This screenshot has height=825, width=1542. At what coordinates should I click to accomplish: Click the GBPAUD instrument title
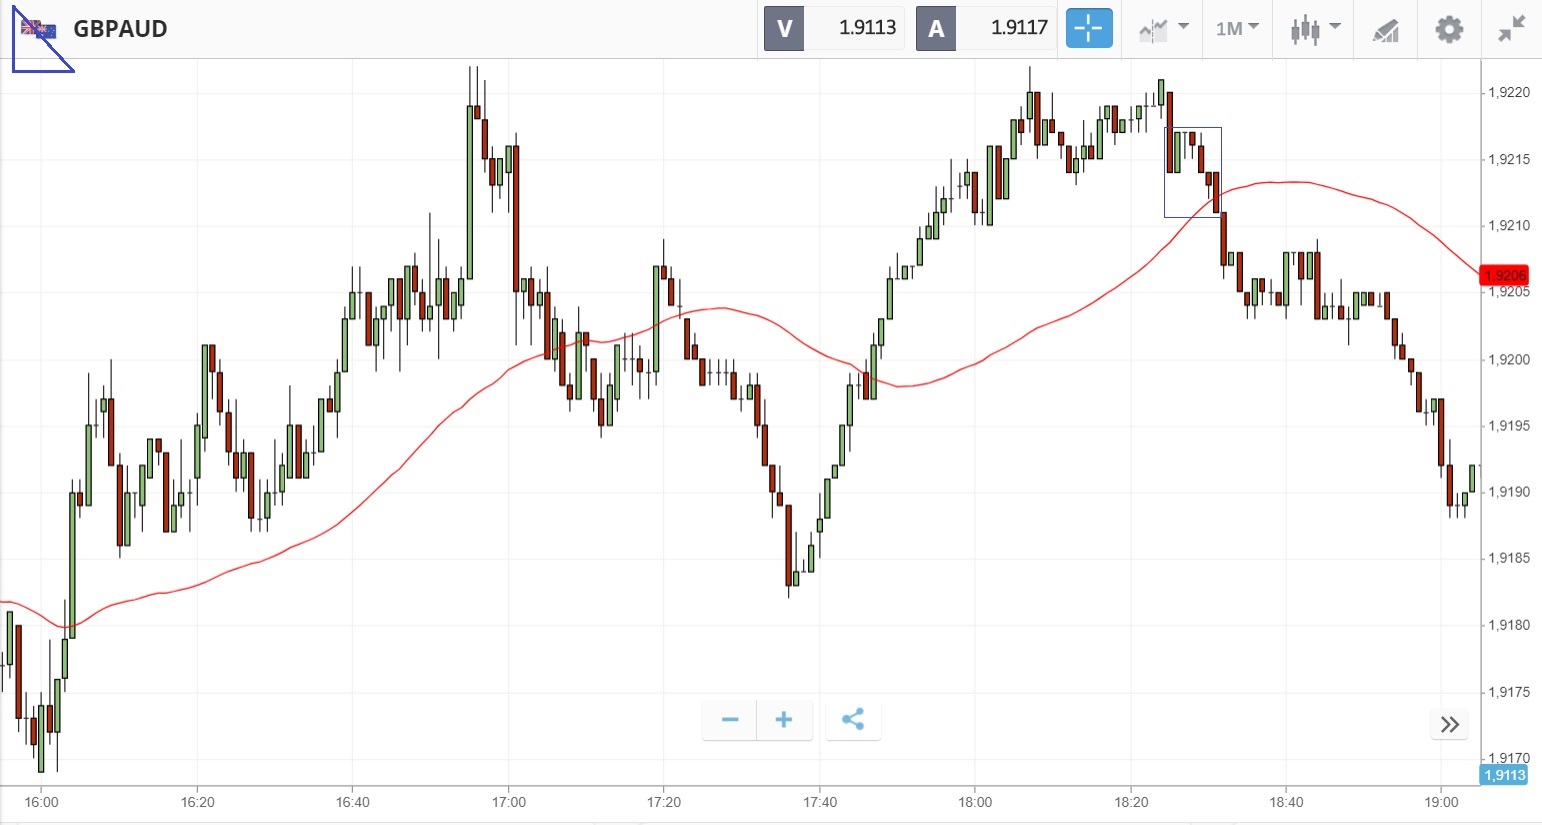(x=120, y=29)
